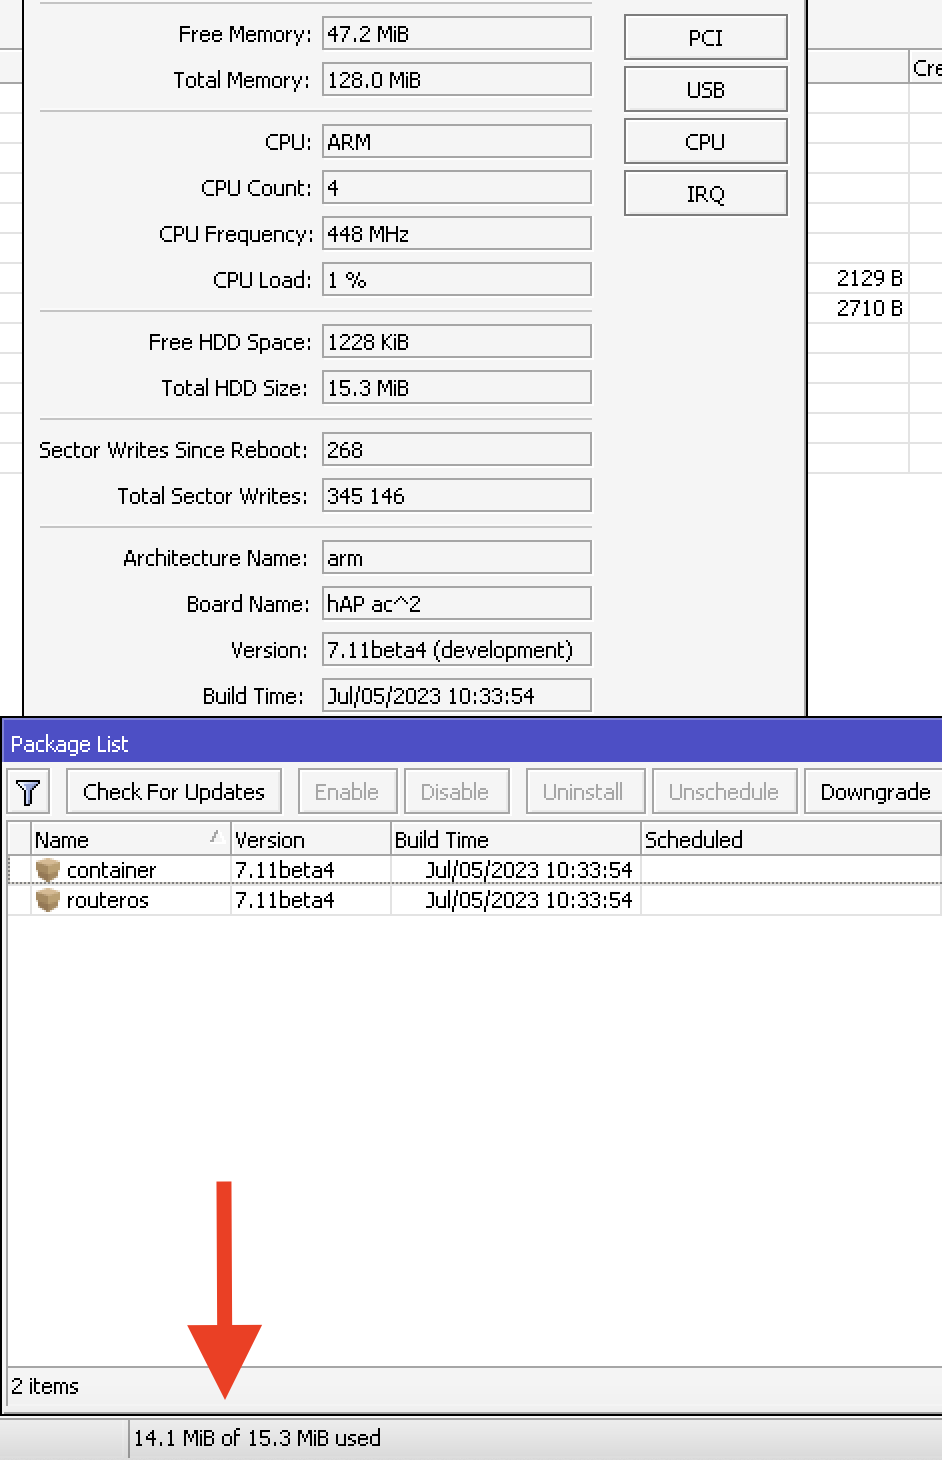Click Check For Updates
This screenshot has height=1460, width=942.
(174, 792)
